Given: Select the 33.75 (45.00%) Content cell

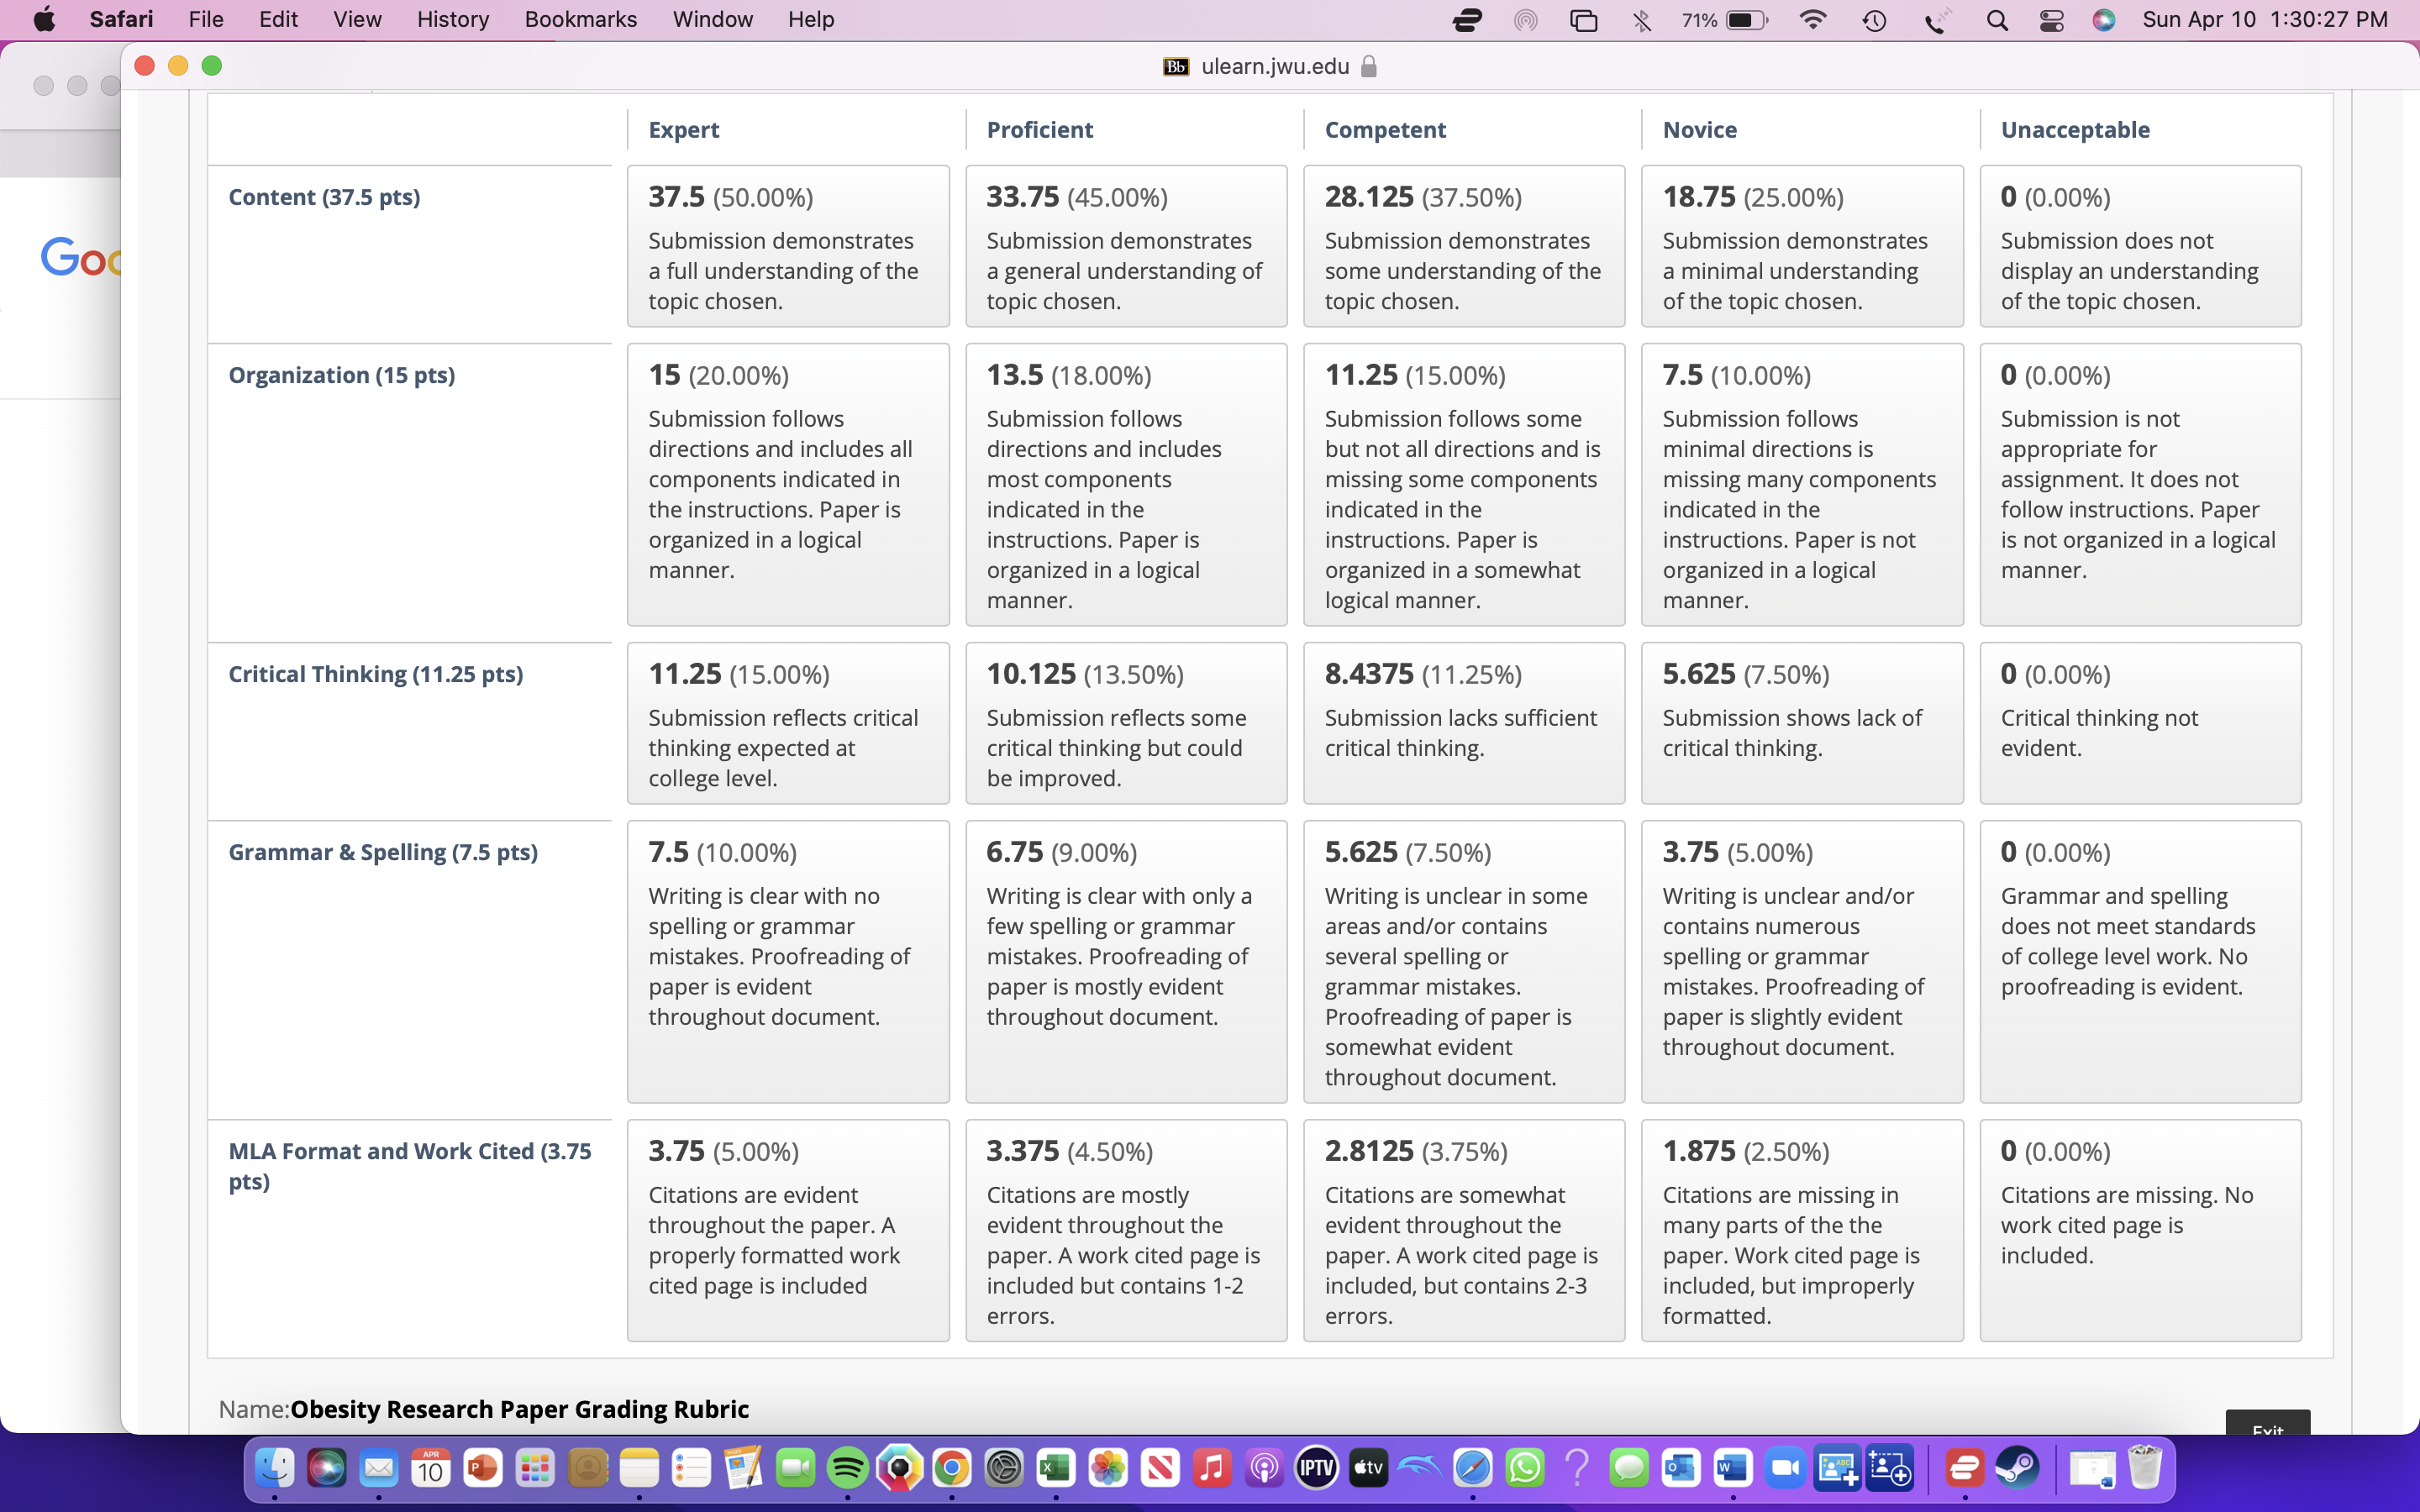Looking at the screenshot, I should point(1126,246).
